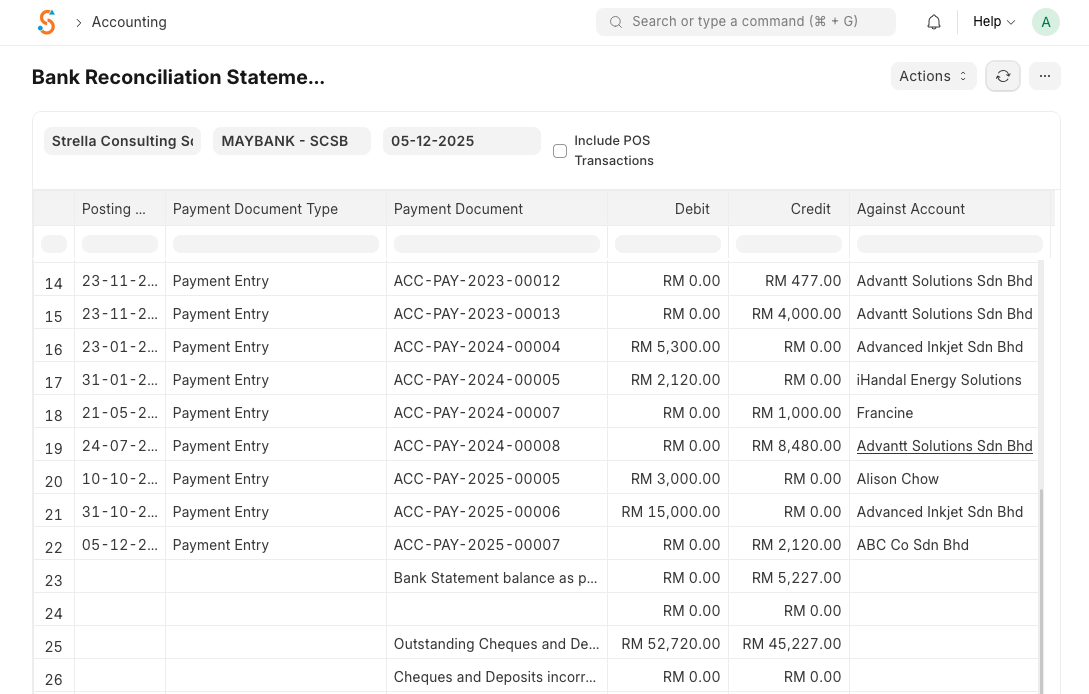Screen dimensions: 1089x694
Task: Open the notifications bell
Action: click(x=934, y=22)
